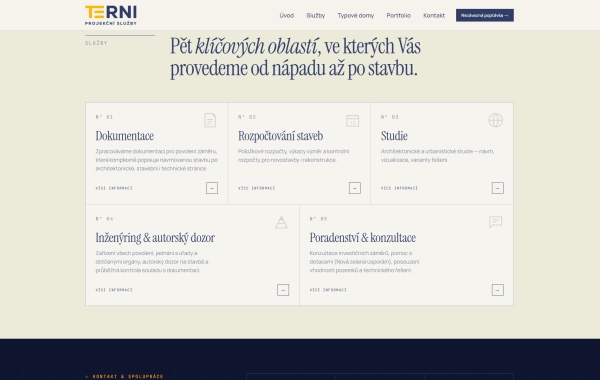This screenshot has width=600, height=380.
Task: Open the Kontakt nav item
Action: point(434,16)
